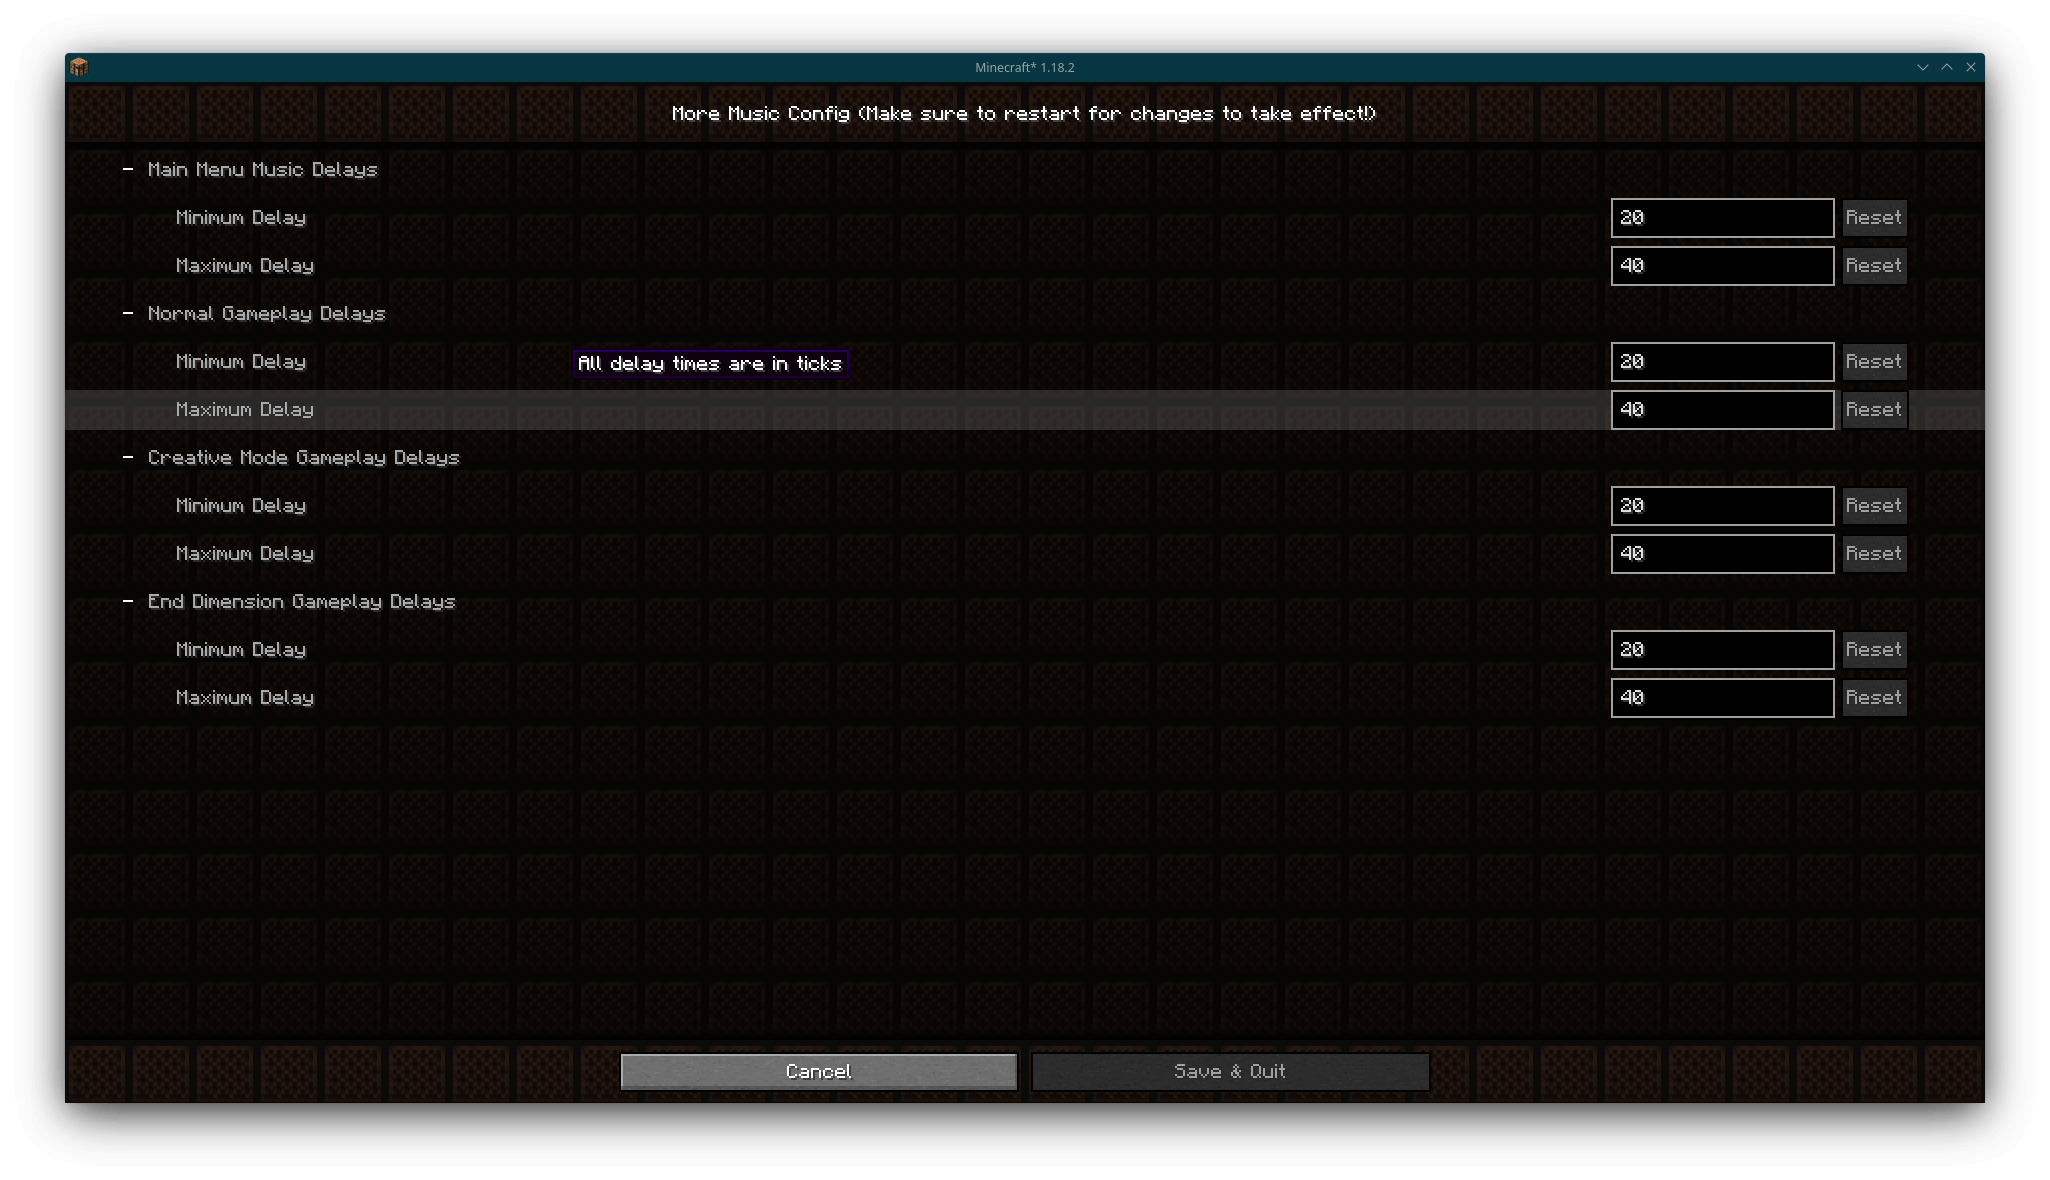Click Creative Mode Maximum Delay text box
This screenshot has height=1180, width=2050.
tap(1722, 554)
